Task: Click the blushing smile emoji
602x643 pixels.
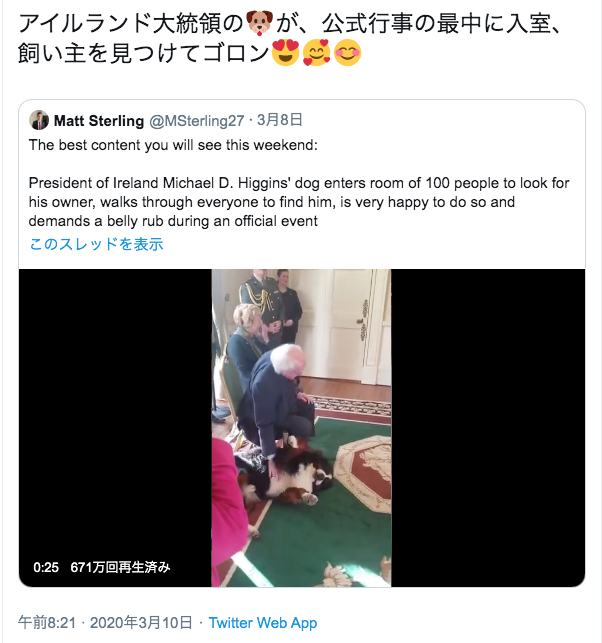Action: (347, 53)
